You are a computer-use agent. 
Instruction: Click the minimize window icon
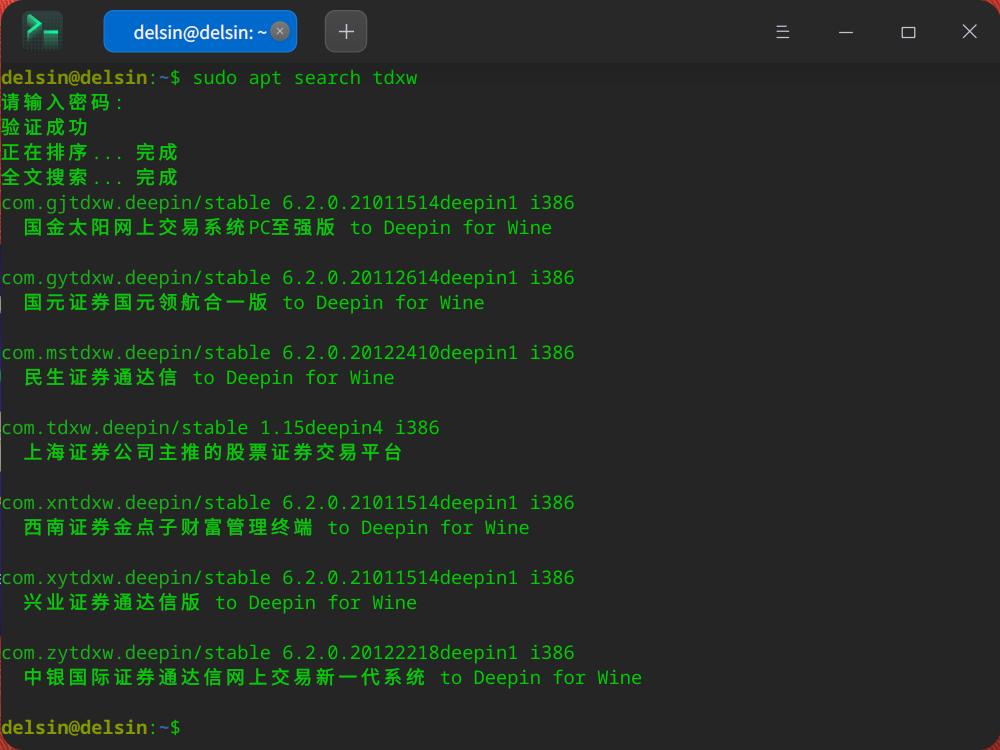pos(845,31)
